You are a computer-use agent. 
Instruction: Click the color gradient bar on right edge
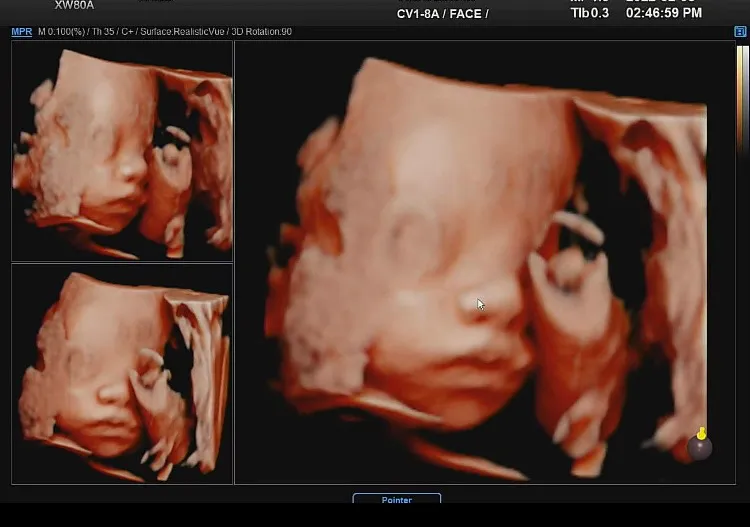tap(742, 100)
